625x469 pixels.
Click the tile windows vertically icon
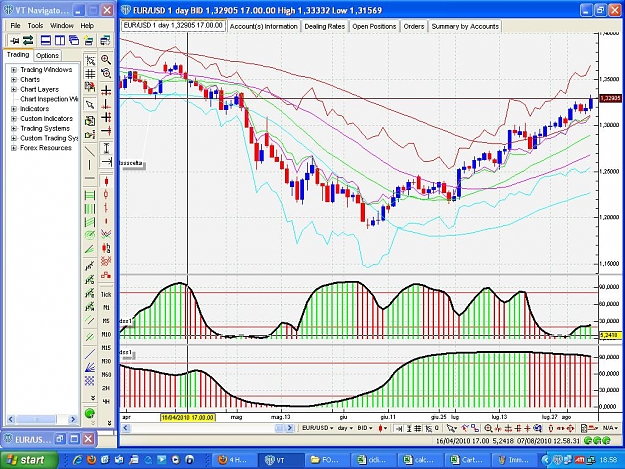click(60, 40)
